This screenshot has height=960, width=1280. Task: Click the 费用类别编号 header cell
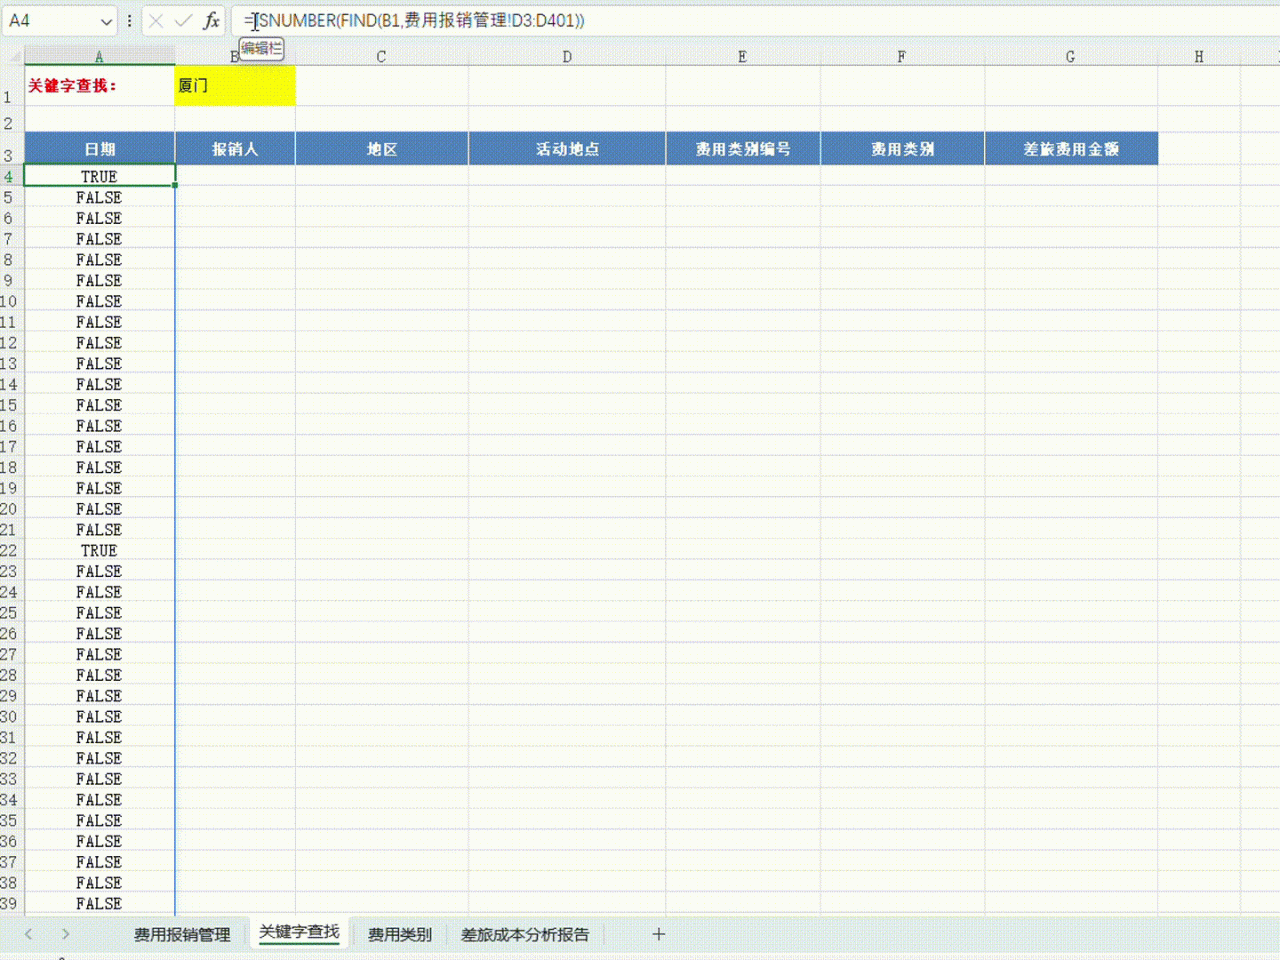[742, 148]
